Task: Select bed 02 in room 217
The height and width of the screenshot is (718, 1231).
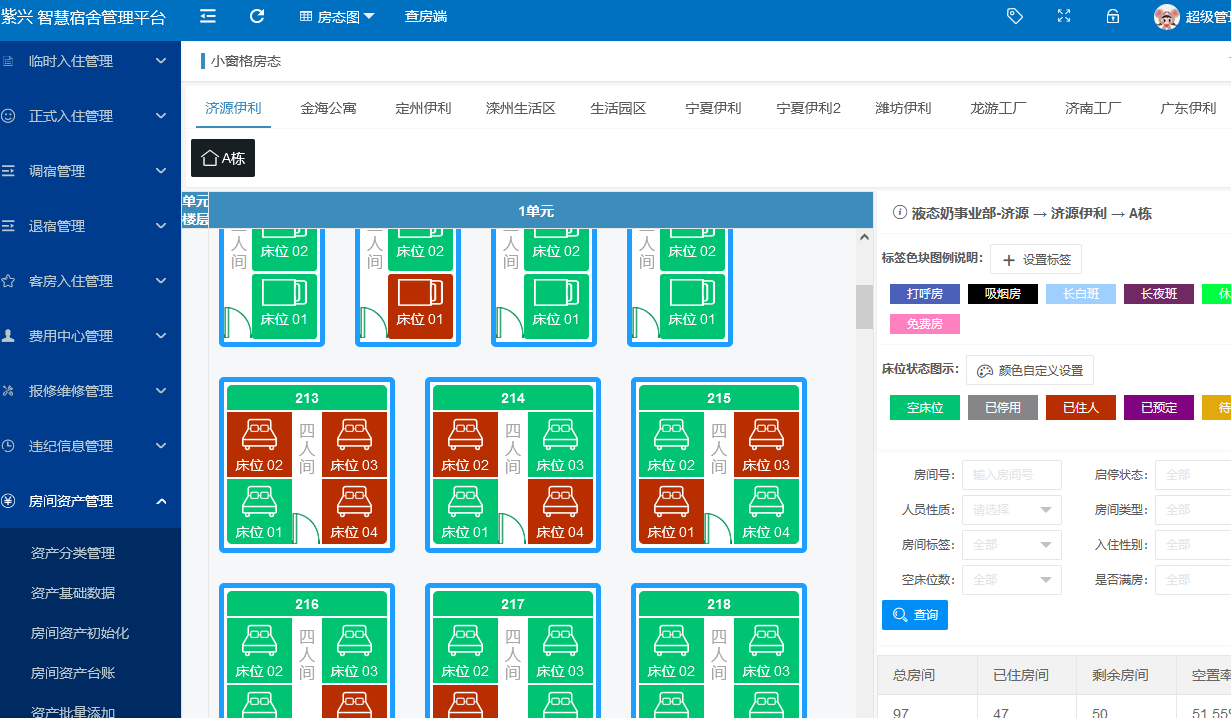Action: click(465, 650)
